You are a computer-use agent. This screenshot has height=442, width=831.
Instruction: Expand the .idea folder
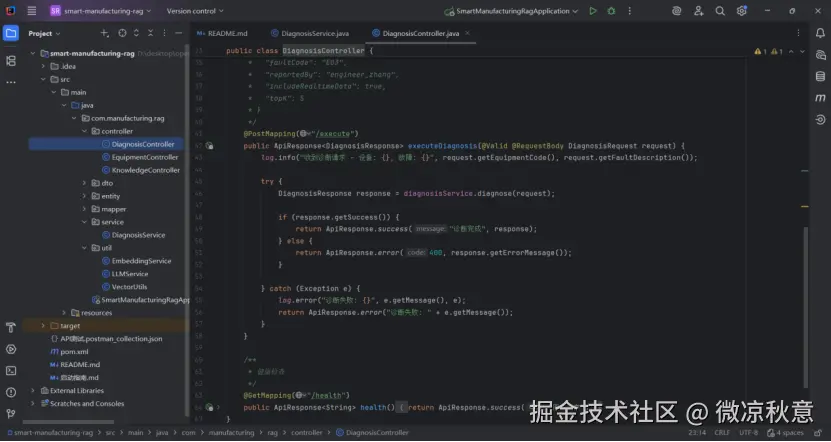43,66
